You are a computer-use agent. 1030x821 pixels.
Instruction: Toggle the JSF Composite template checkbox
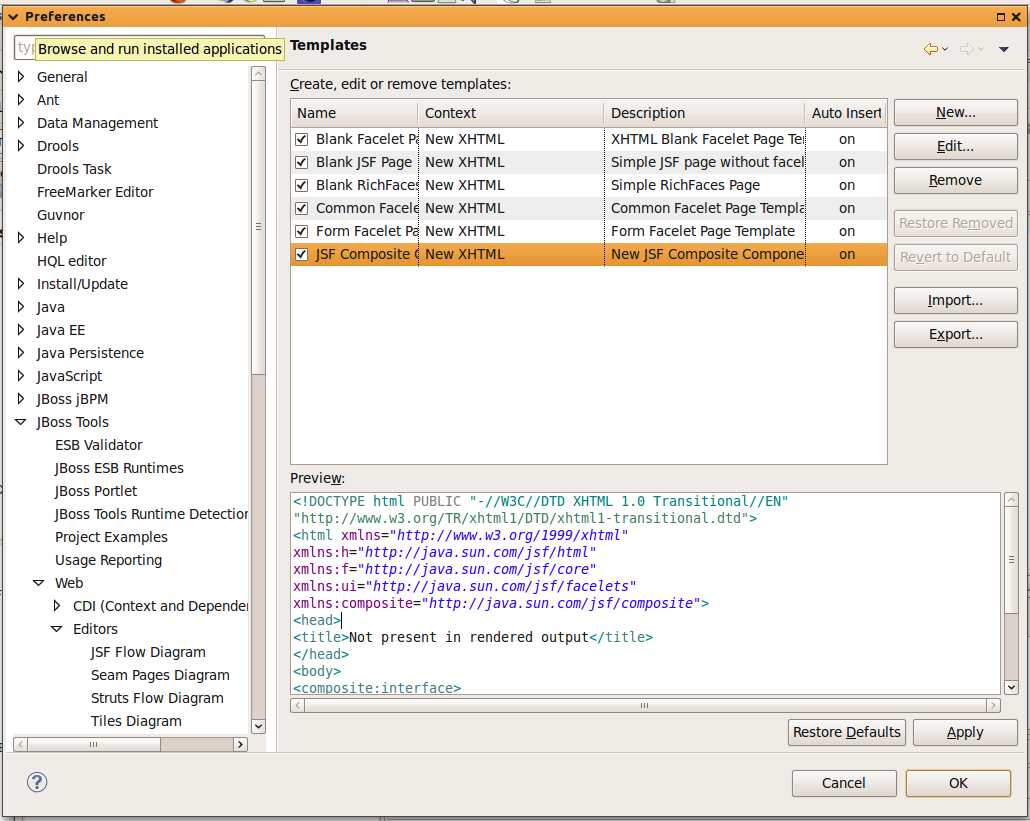pos(302,254)
